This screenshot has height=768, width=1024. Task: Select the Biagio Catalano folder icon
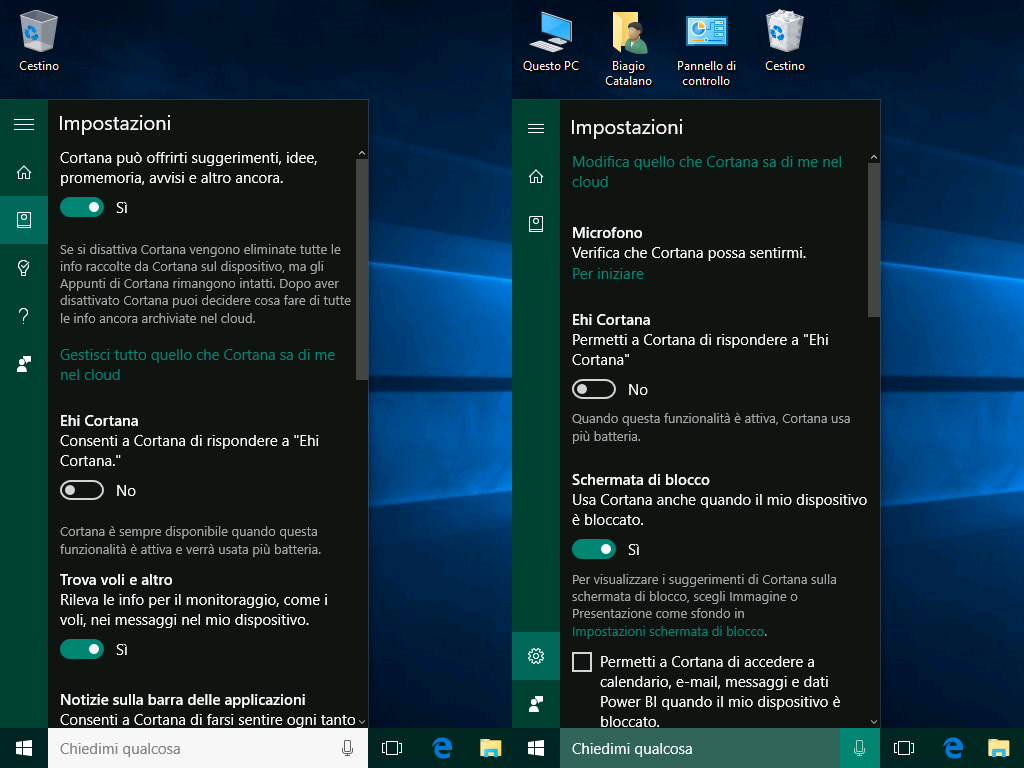click(628, 49)
